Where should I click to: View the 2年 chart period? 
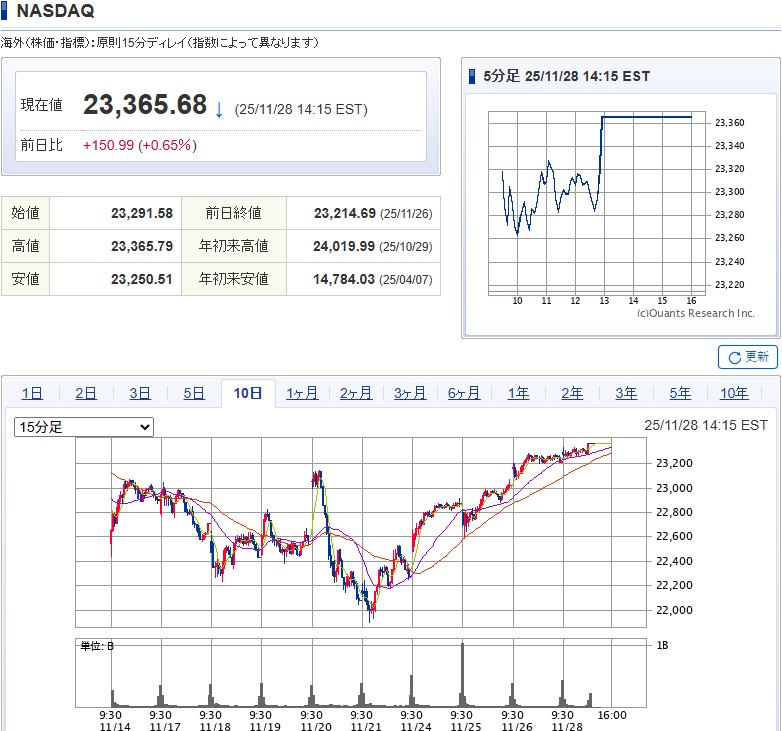point(572,394)
